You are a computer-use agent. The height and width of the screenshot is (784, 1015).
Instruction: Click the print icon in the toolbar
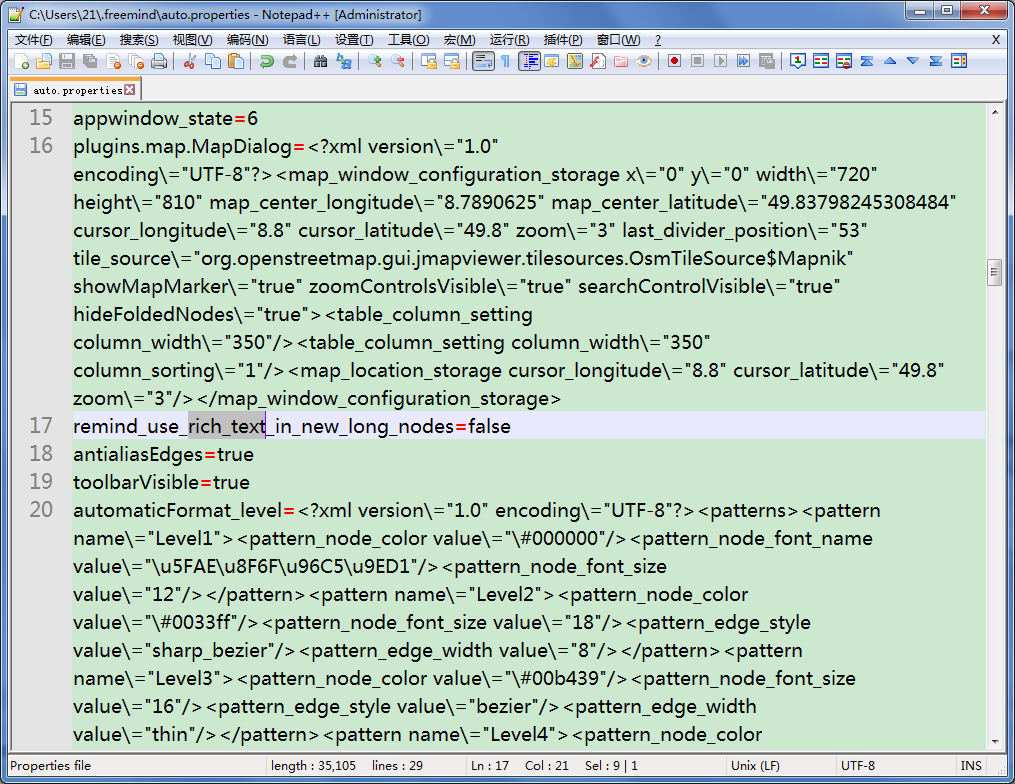coord(159,62)
